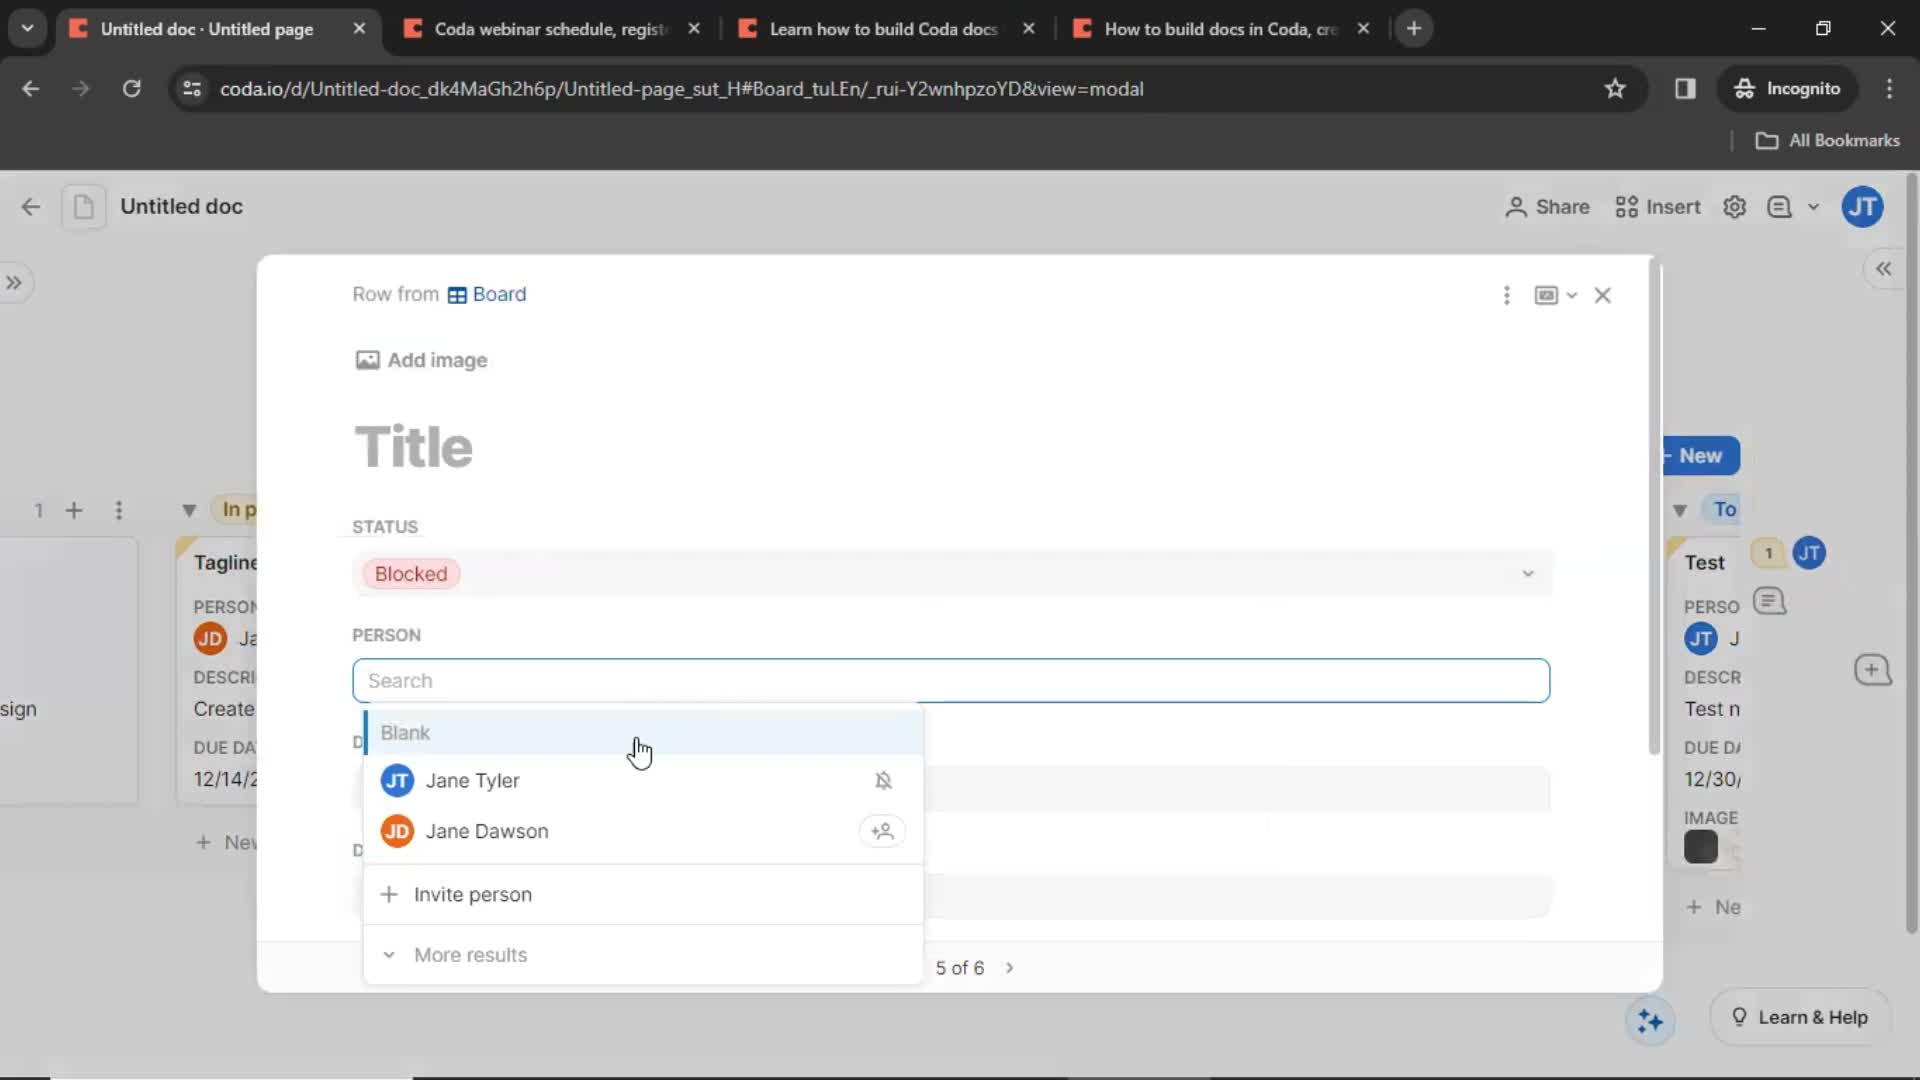Click the three-dot options menu icon
This screenshot has width=1920, height=1080.
pyautogui.click(x=1506, y=293)
